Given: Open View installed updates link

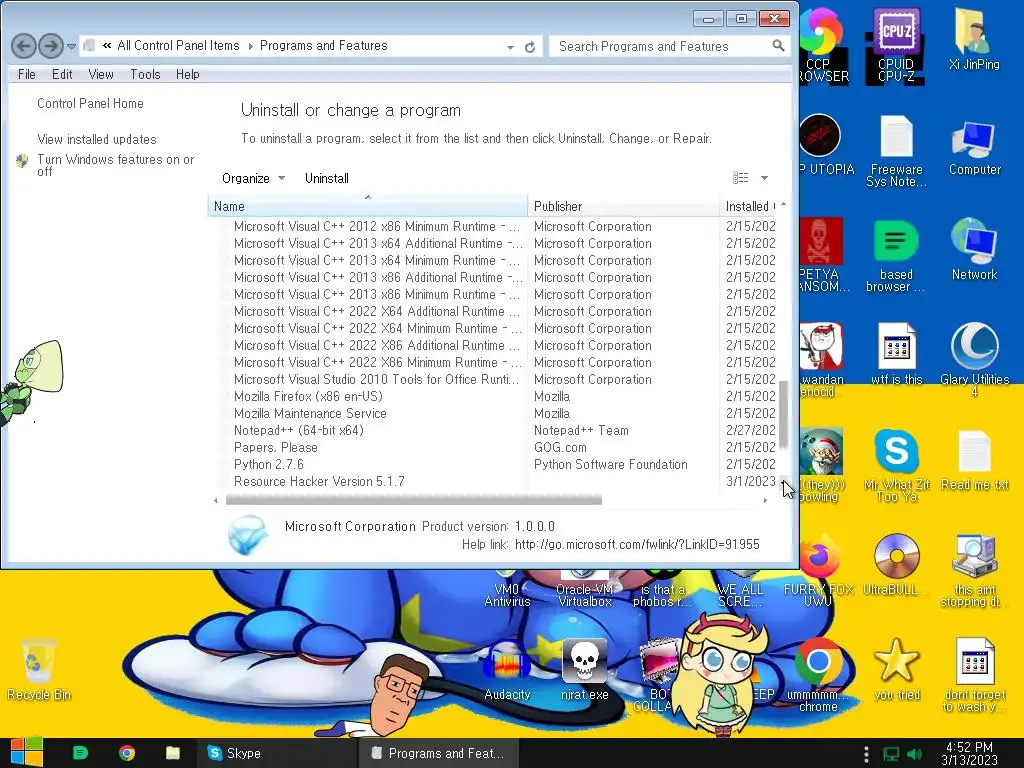Looking at the screenshot, I should (x=97, y=139).
